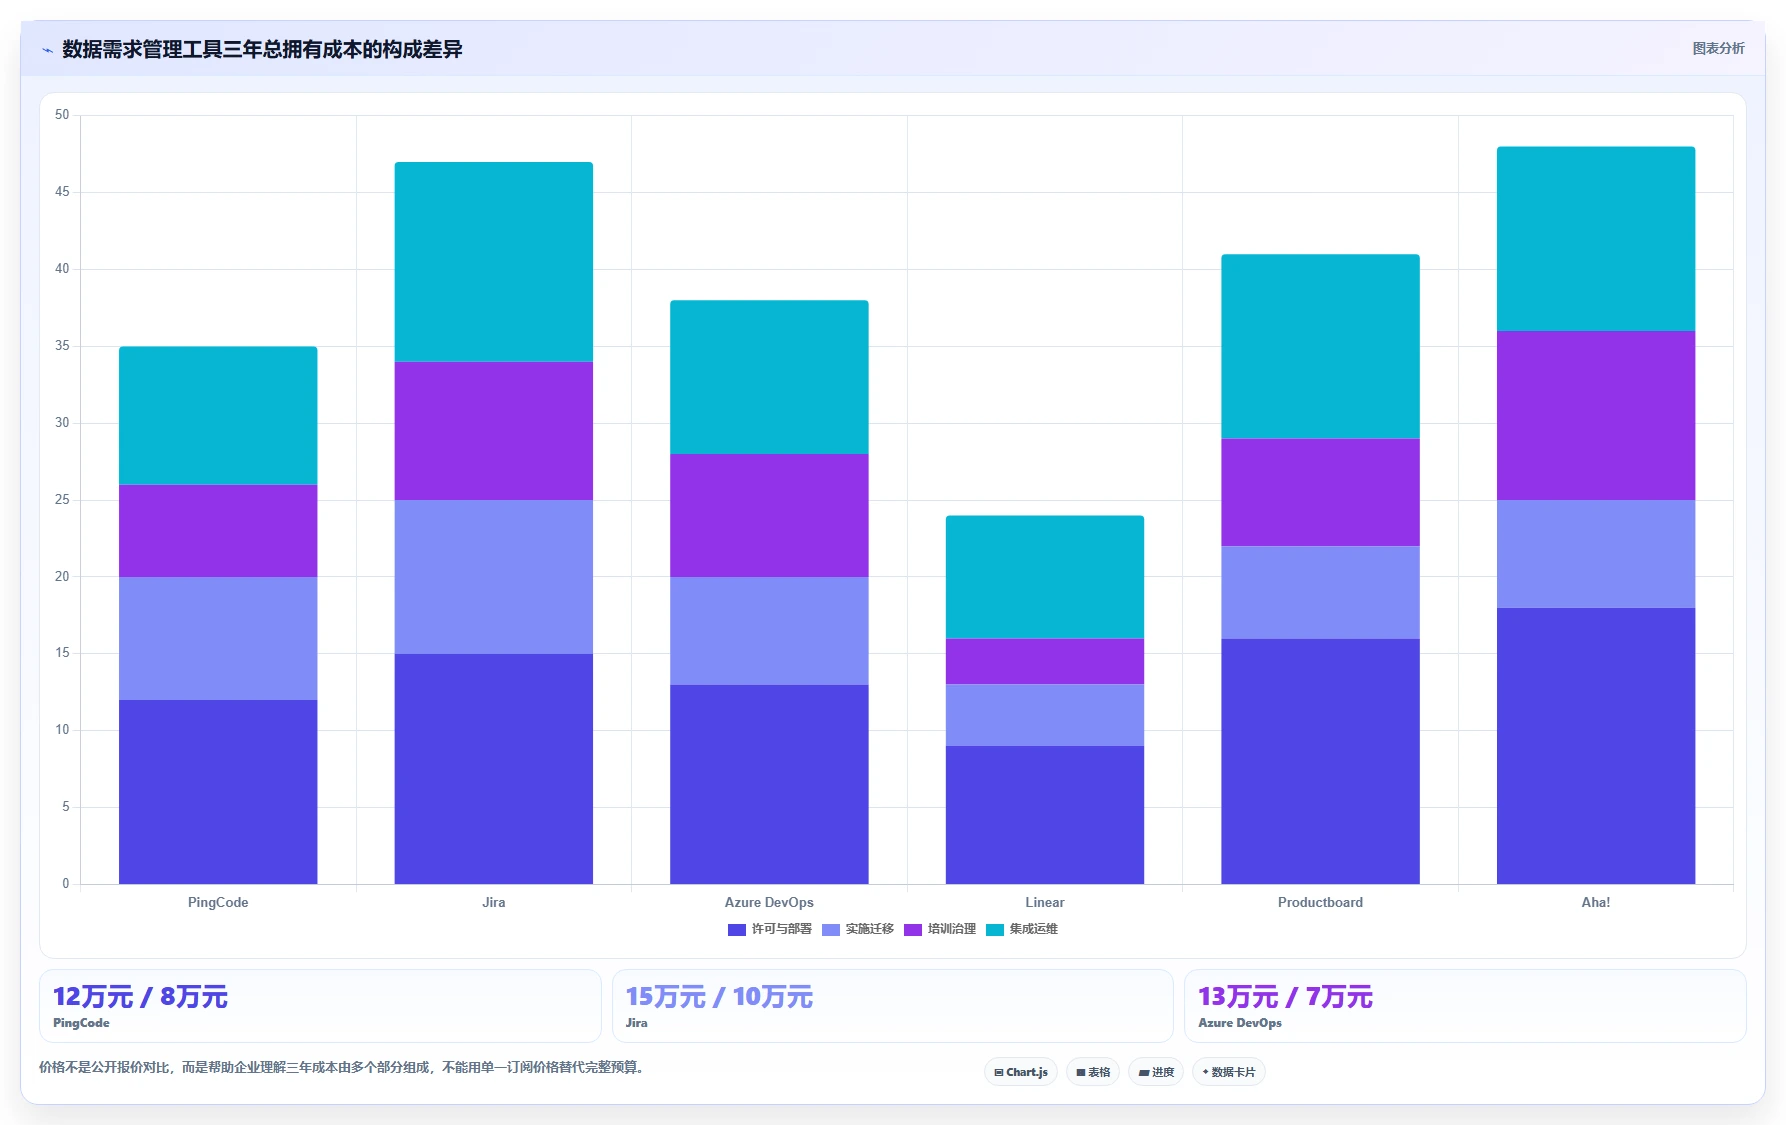The width and height of the screenshot is (1786, 1125).
Task: Hide the 培训治理 series via its legend label
Action: pos(951,929)
